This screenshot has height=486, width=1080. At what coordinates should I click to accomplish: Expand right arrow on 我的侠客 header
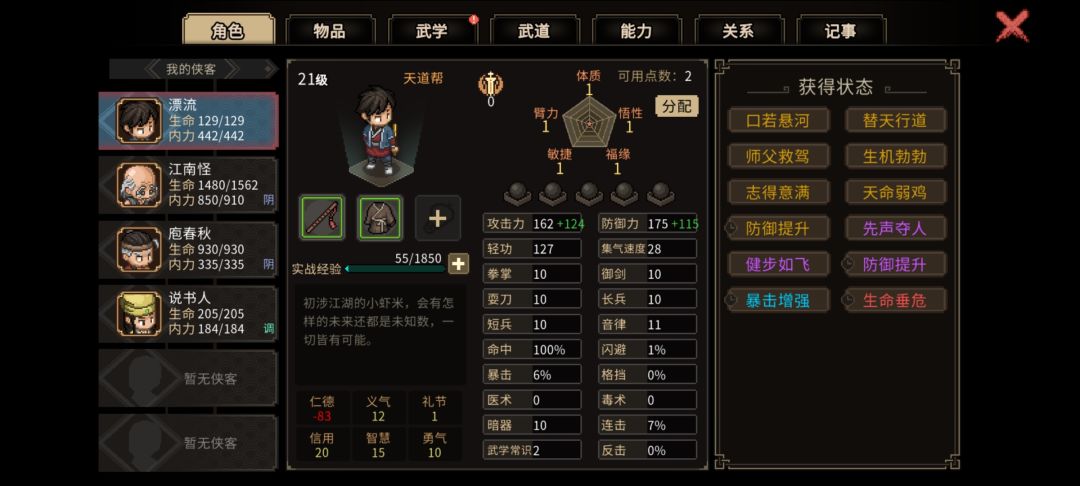(233, 69)
